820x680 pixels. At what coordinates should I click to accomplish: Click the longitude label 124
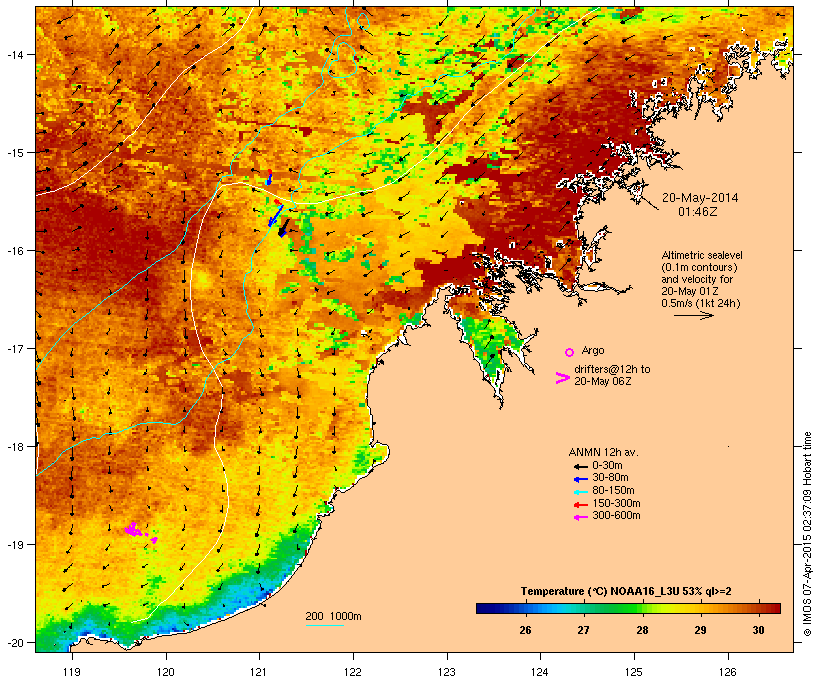(x=540, y=672)
